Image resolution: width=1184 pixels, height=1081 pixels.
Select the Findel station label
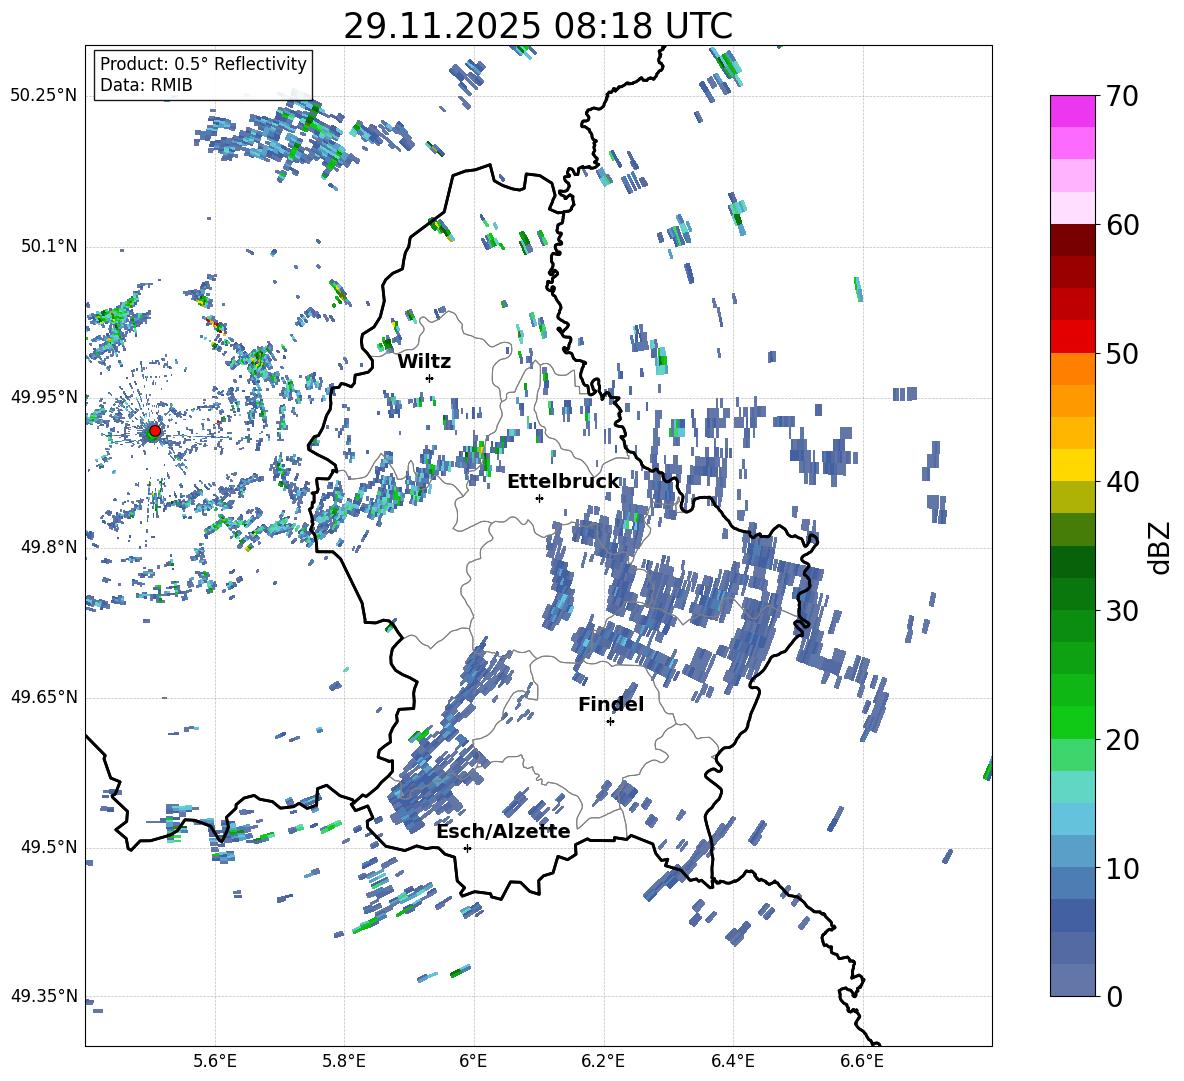611,704
